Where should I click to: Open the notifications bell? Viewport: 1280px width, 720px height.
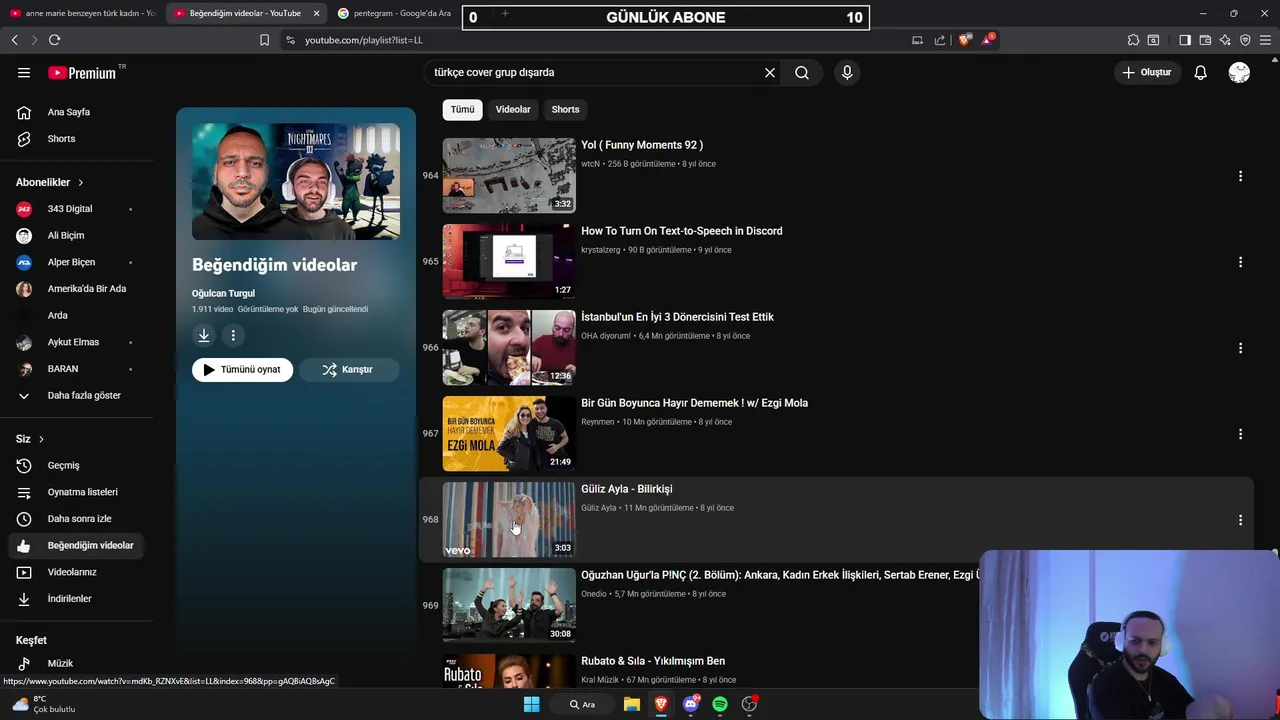pyautogui.click(x=1201, y=73)
